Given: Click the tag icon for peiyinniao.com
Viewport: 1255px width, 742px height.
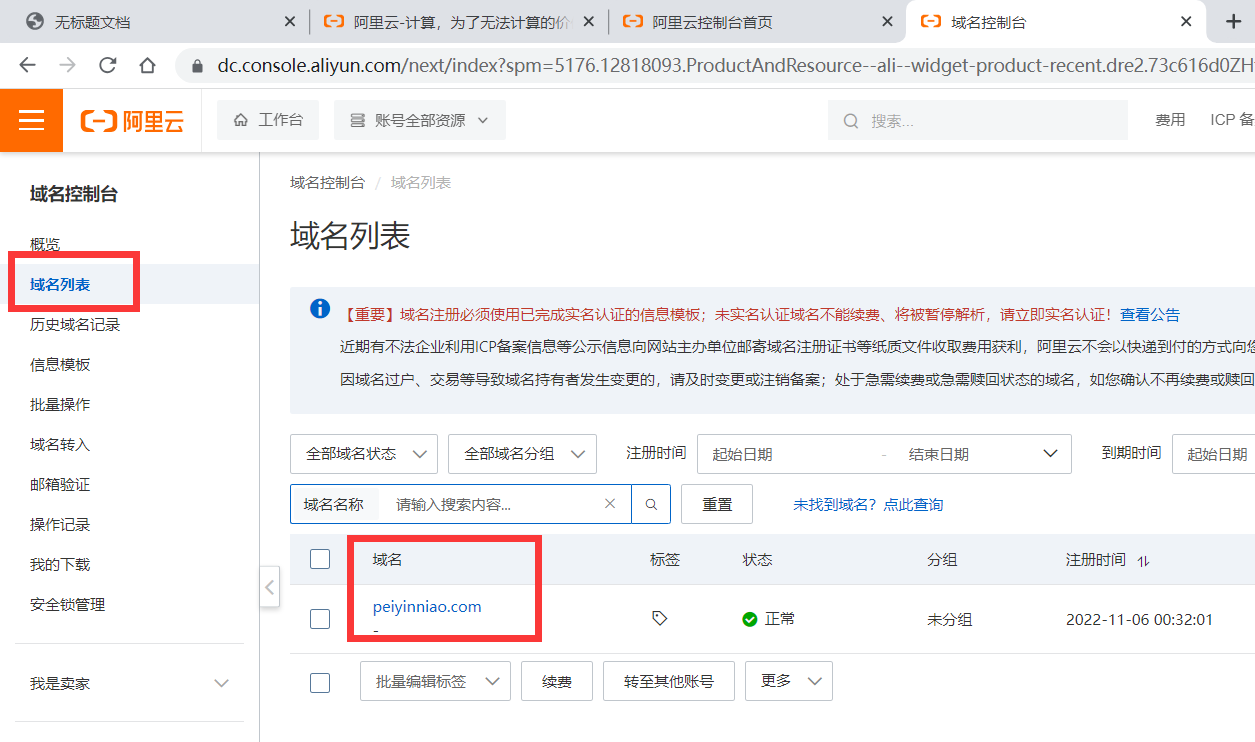Looking at the screenshot, I should pos(659,618).
